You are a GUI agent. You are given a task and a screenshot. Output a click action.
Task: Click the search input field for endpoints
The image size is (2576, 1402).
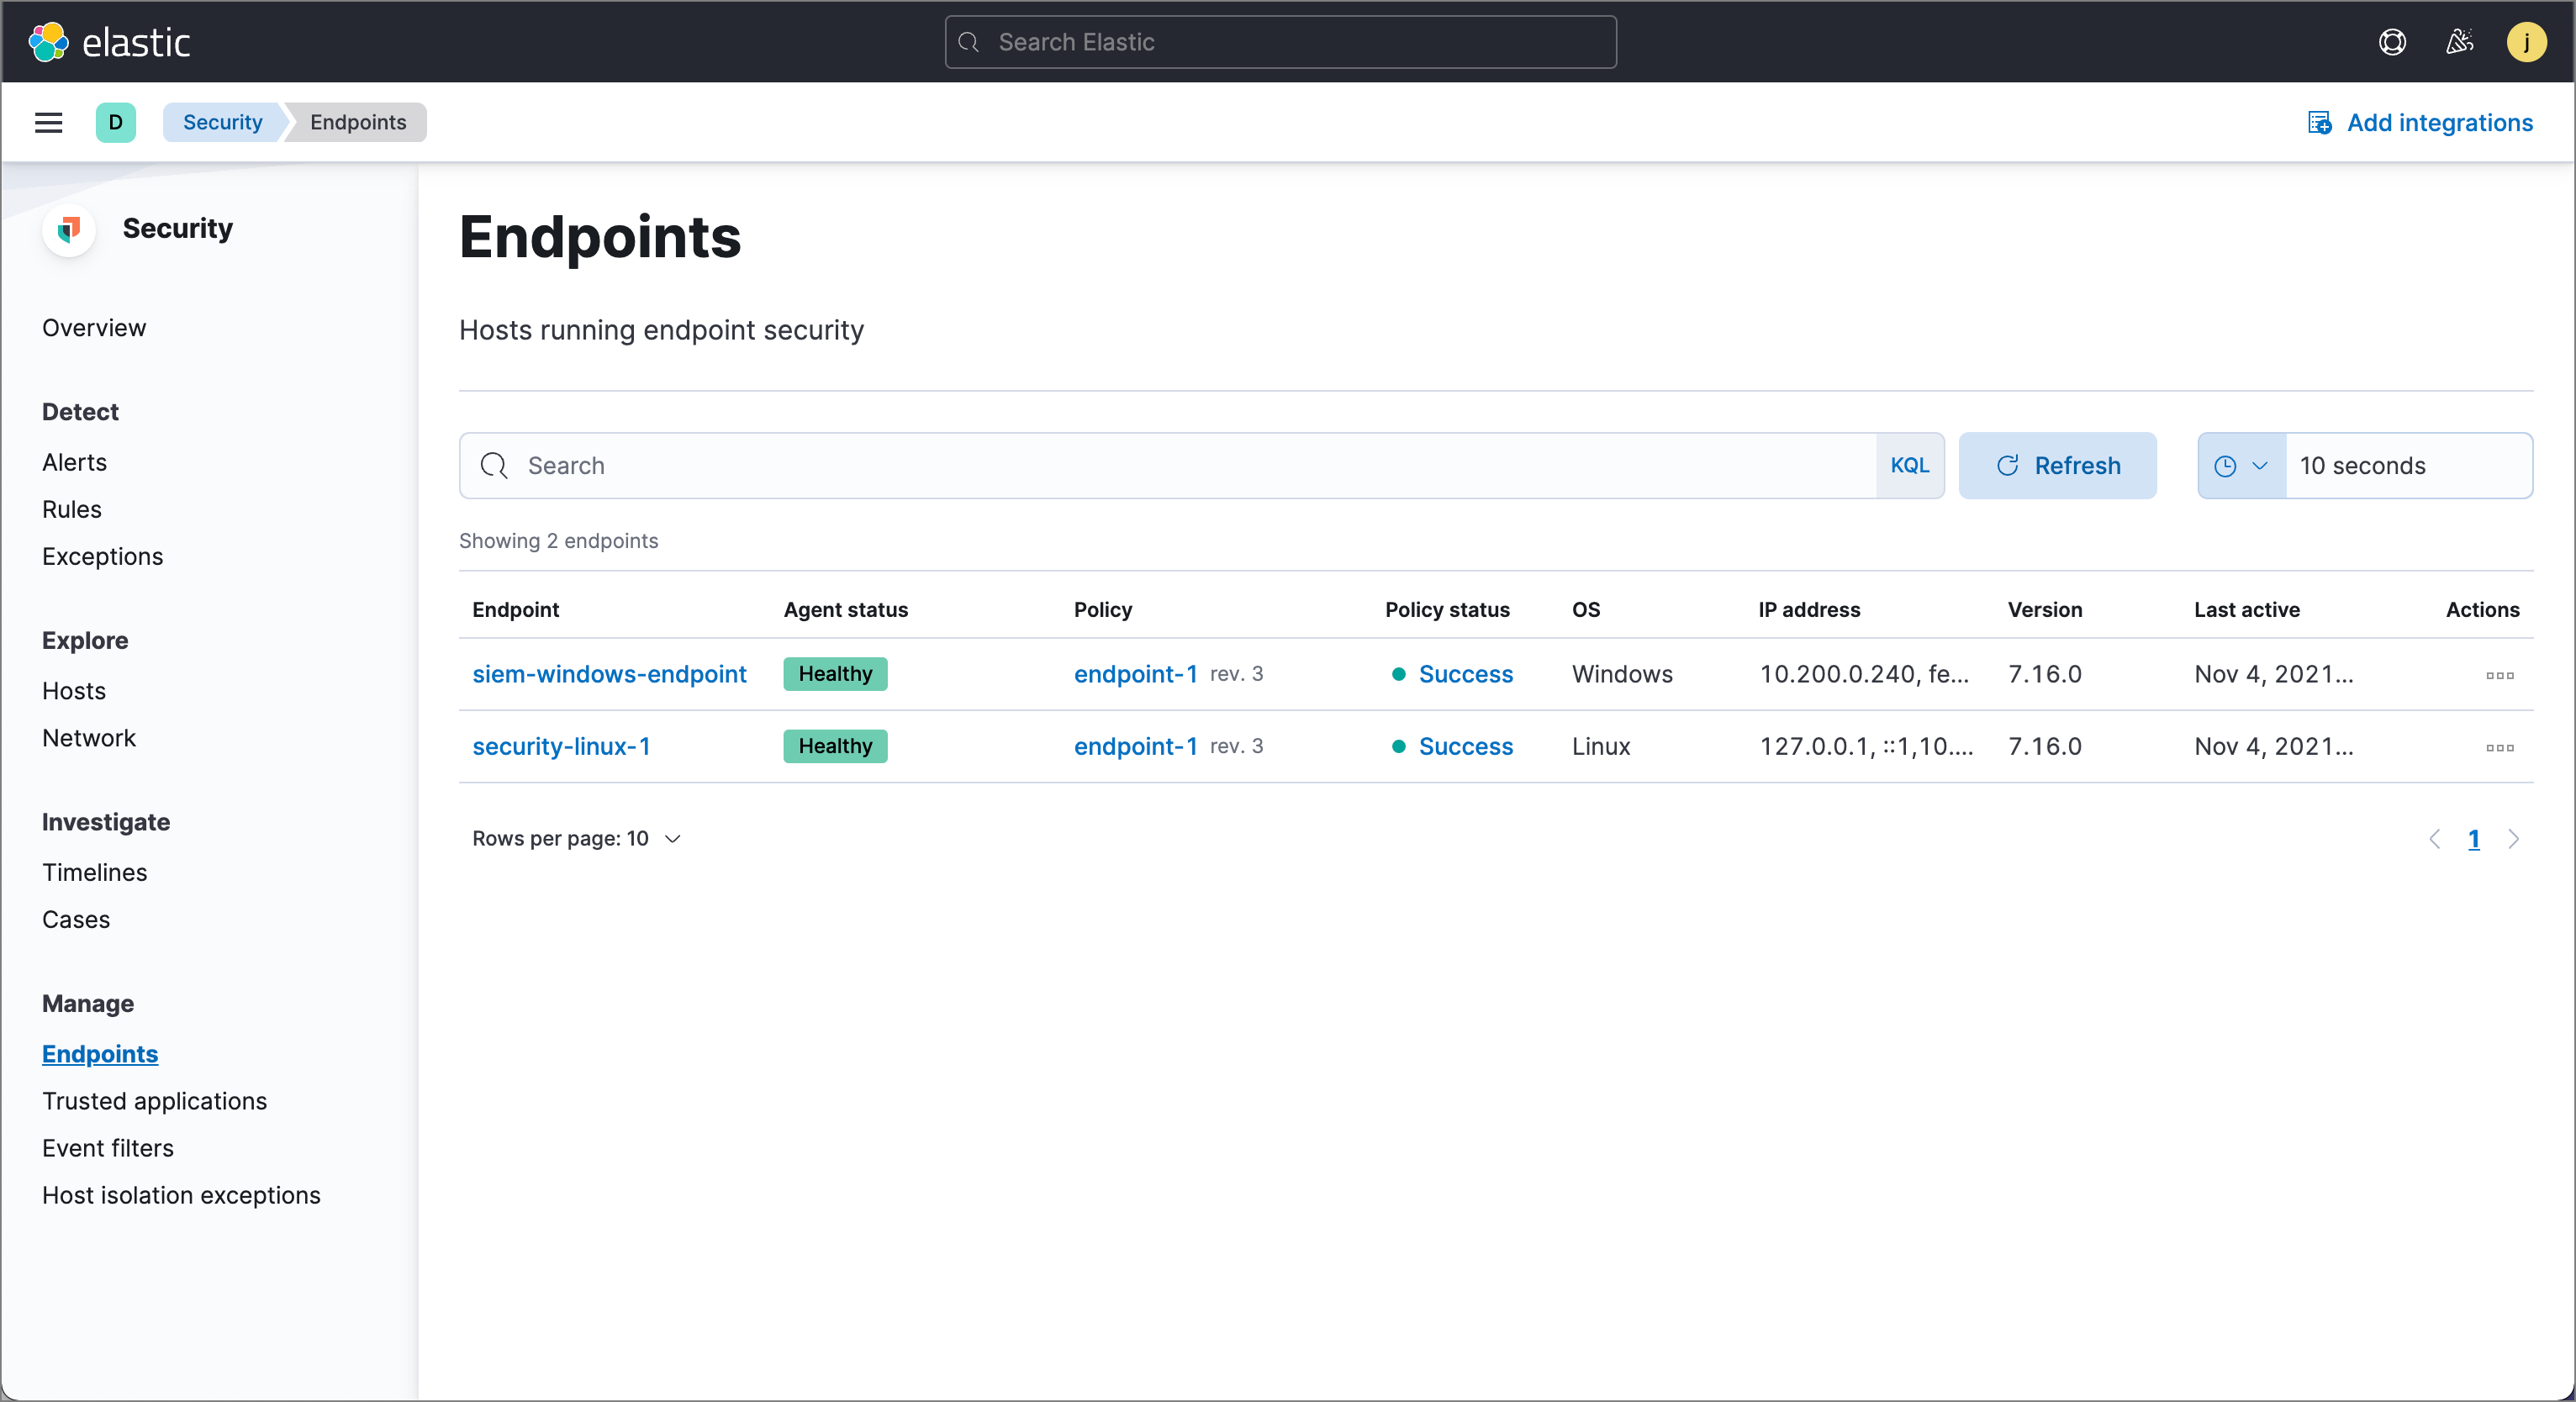(x=1191, y=465)
